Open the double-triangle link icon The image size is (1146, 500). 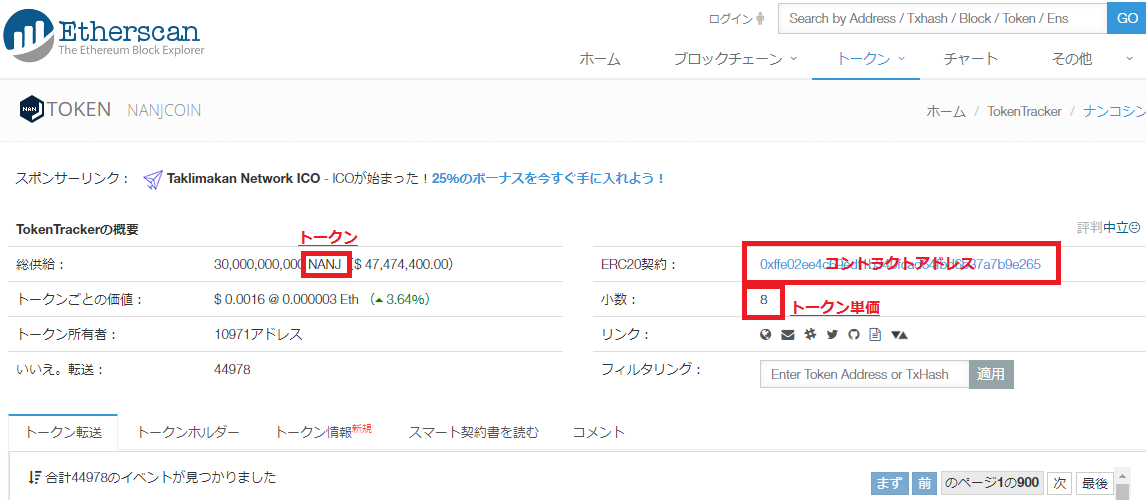point(899,335)
